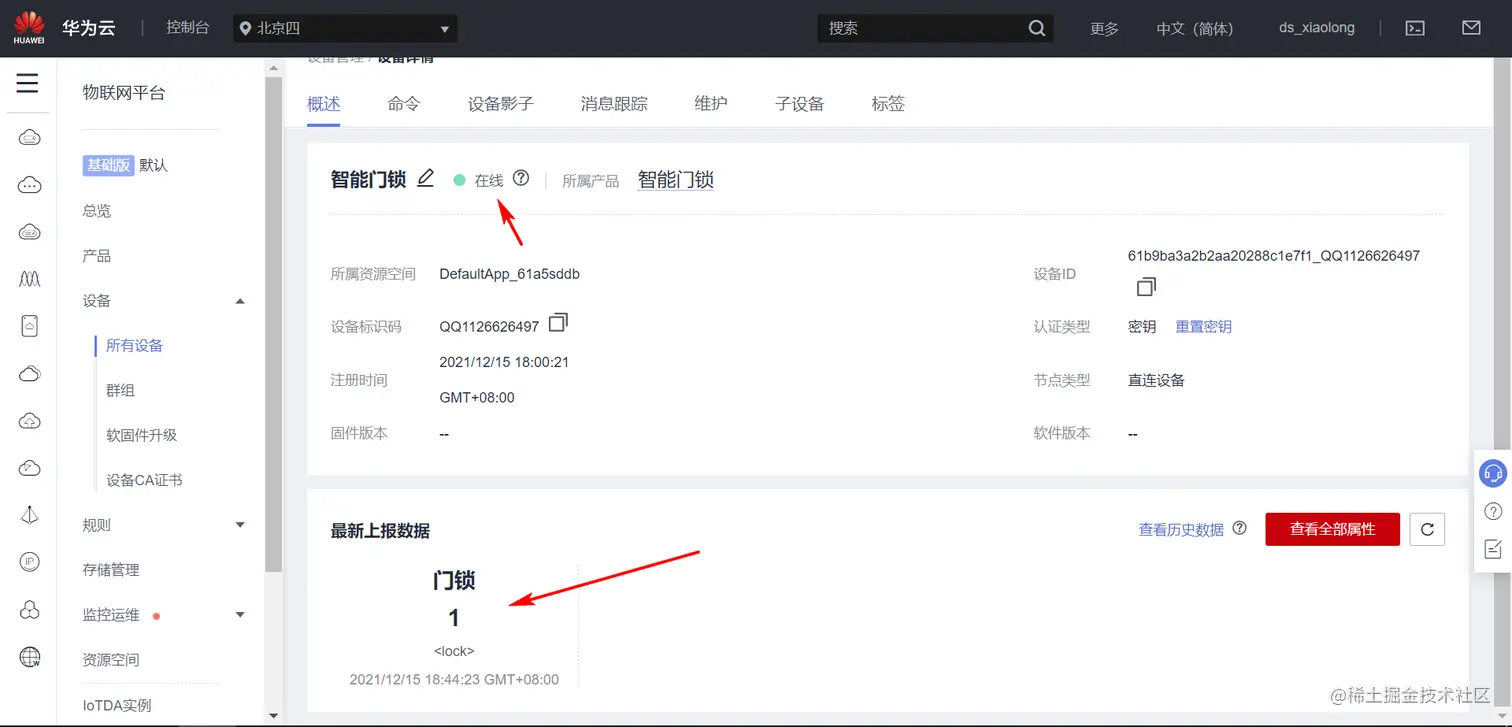Open the three-hexagon cluster sidebar icon
This screenshot has width=1512, height=727.
pos(30,610)
